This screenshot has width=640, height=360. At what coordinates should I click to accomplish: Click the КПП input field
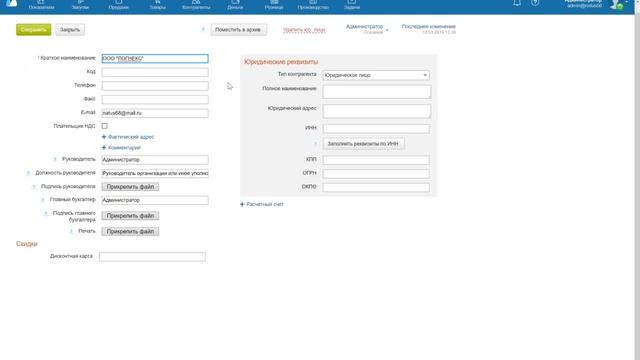[376, 160]
